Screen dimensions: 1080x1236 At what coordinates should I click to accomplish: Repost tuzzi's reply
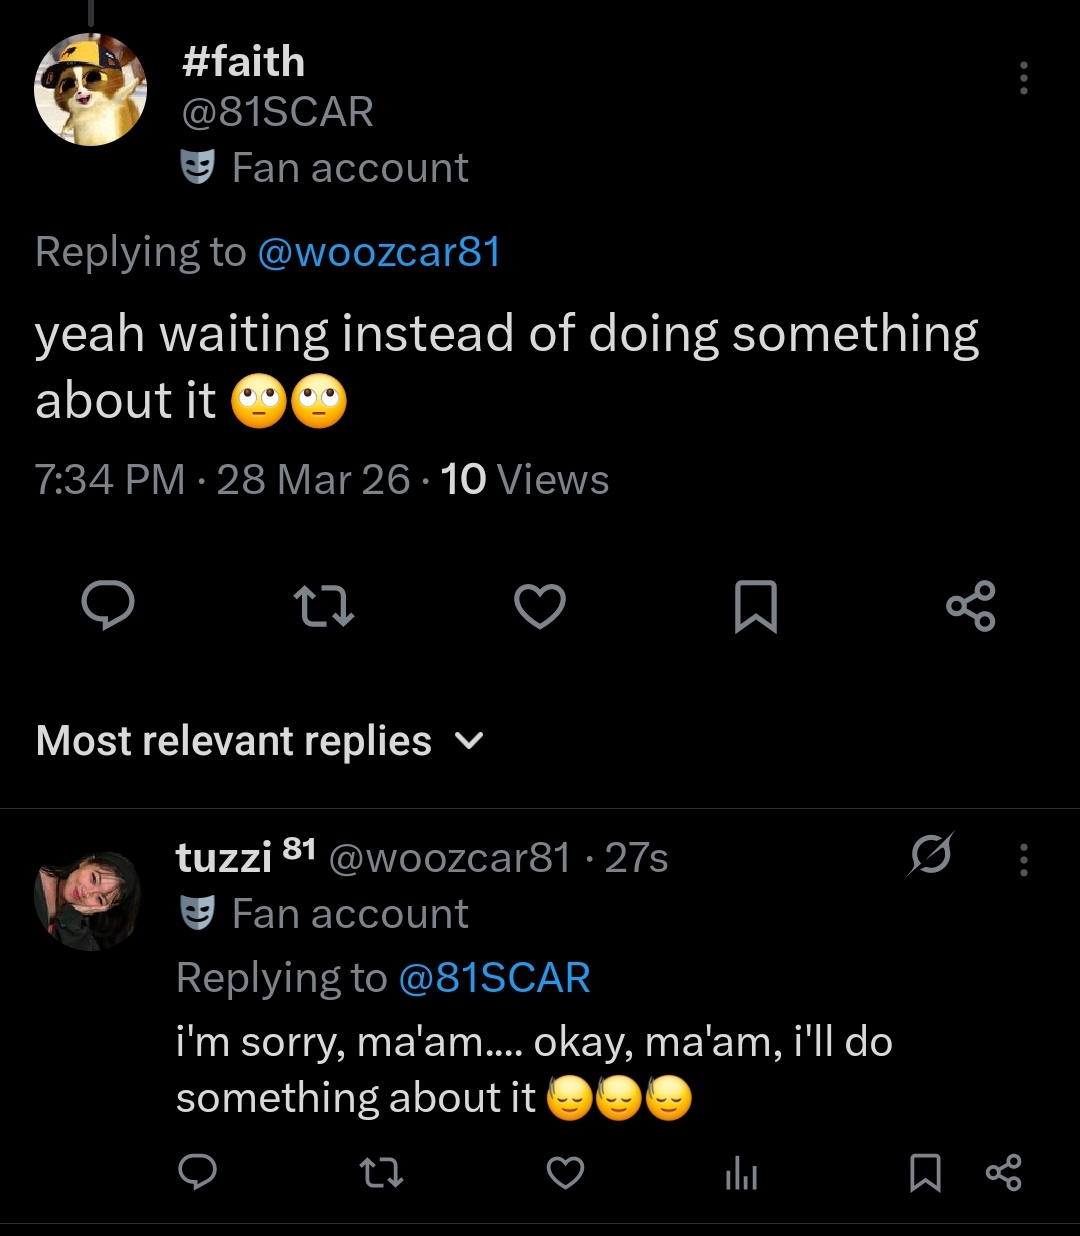point(381,1172)
